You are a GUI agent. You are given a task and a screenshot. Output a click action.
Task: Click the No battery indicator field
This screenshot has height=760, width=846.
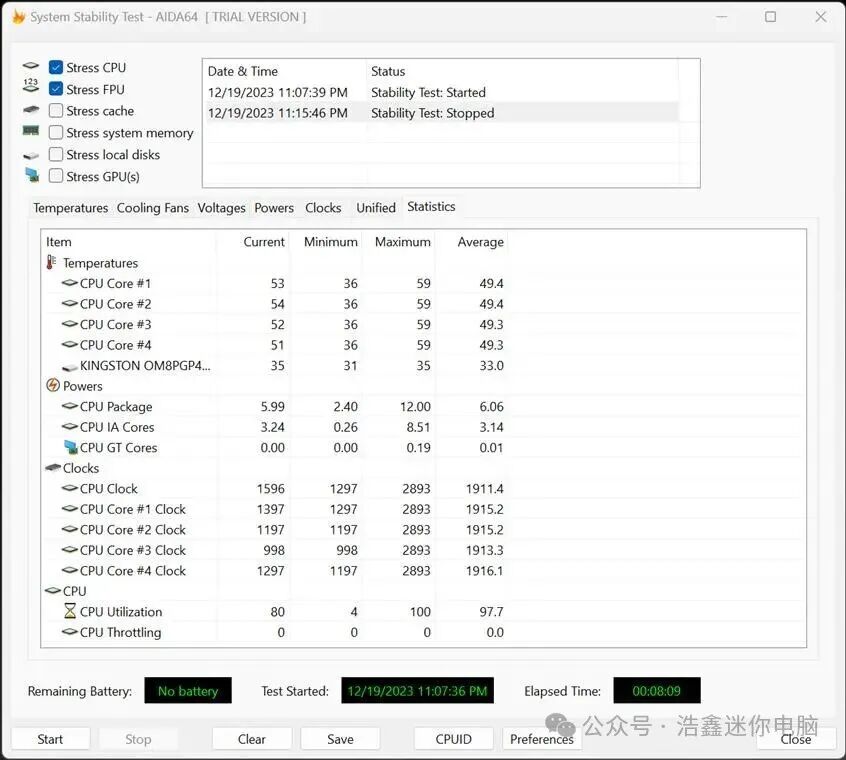188,690
